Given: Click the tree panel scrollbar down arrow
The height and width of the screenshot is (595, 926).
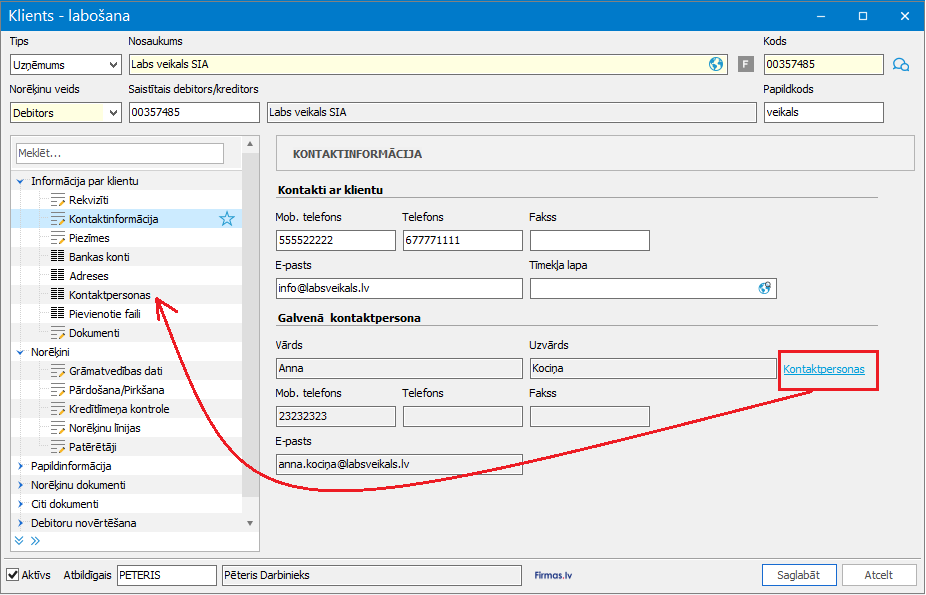Looking at the screenshot, I should [x=250, y=523].
